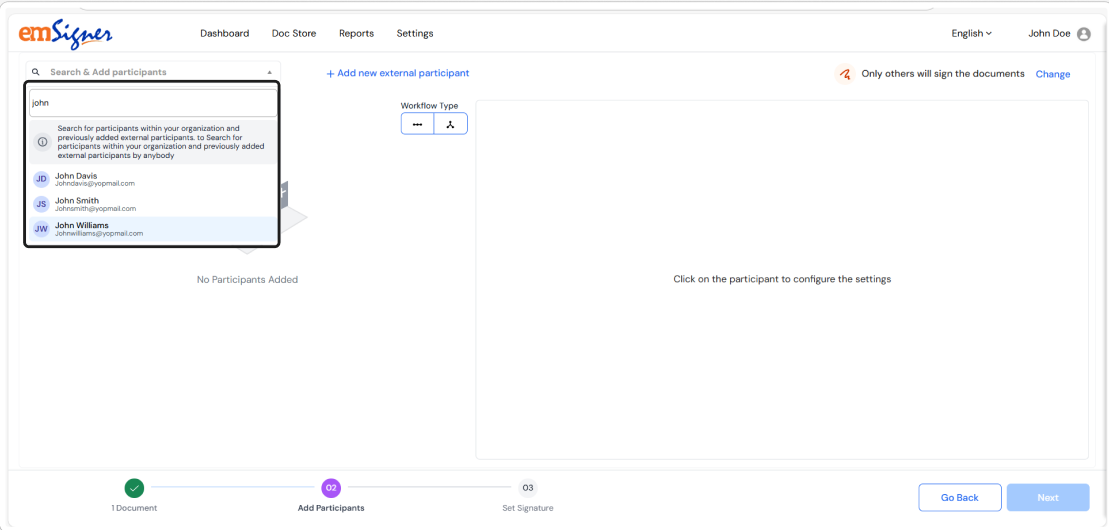The image size is (1109, 530).
Task: Go to the Doc Store tab
Action: [x=294, y=34]
